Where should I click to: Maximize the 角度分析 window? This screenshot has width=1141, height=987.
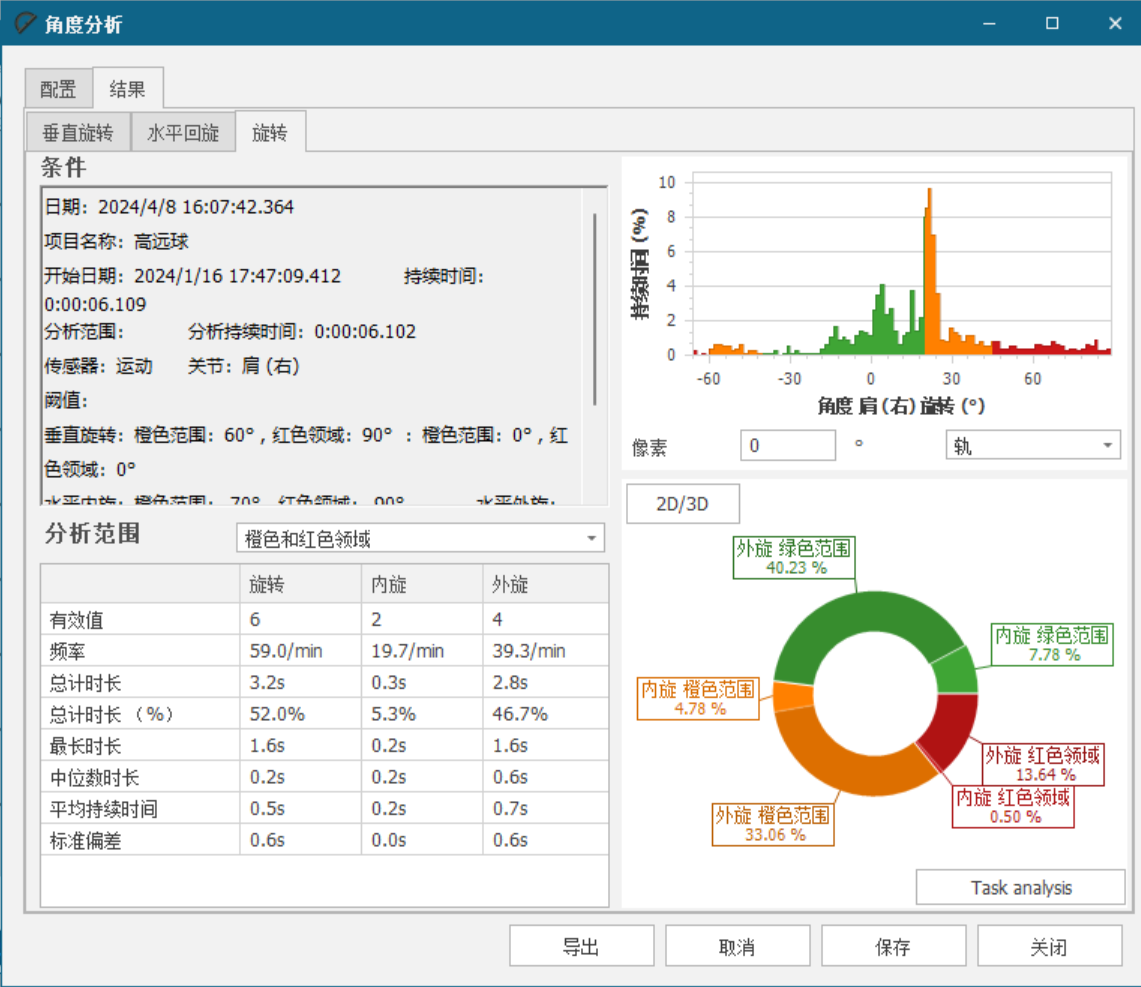(1052, 23)
